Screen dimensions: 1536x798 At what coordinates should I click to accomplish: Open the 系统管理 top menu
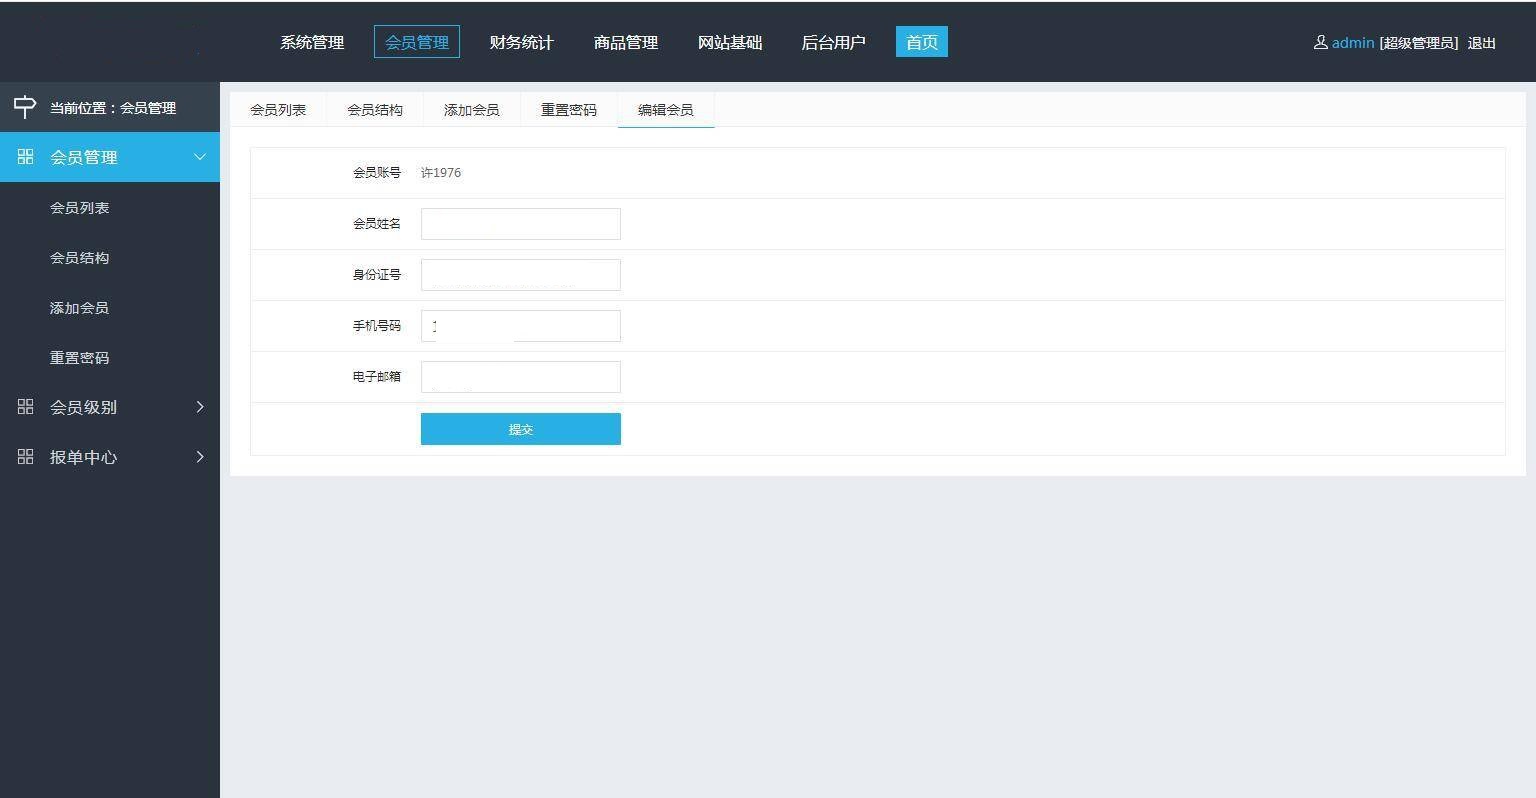tap(312, 42)
